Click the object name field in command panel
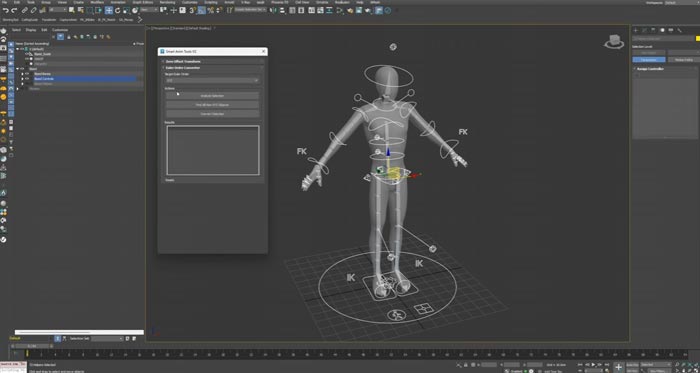The height and width of the screenshot is (373, 700). 662,38
